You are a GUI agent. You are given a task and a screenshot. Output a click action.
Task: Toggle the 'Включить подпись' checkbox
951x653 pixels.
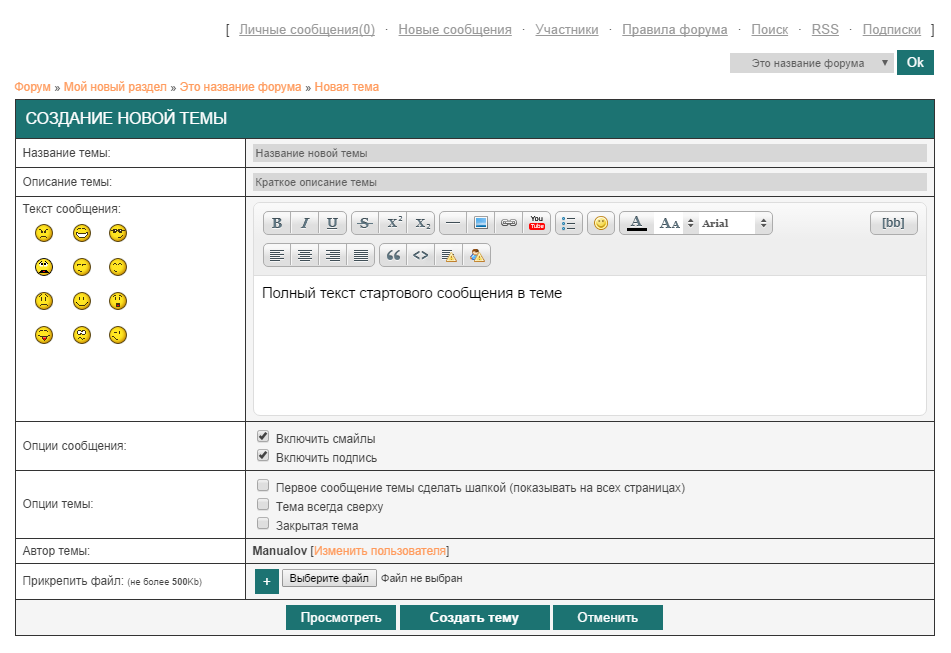(263, 456)
